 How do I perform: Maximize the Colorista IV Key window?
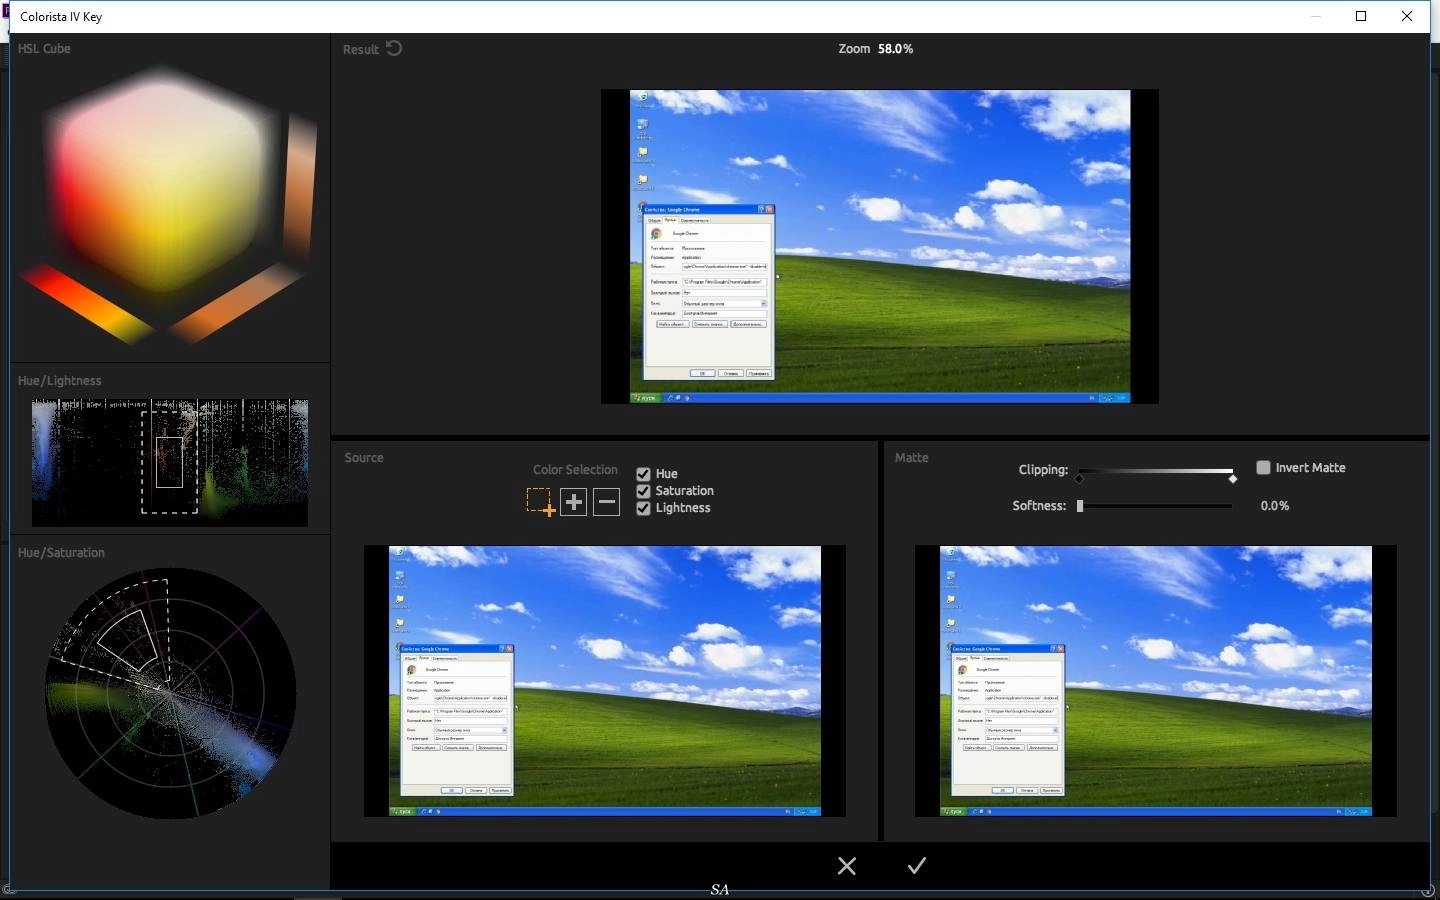(x=1361, y=16)
